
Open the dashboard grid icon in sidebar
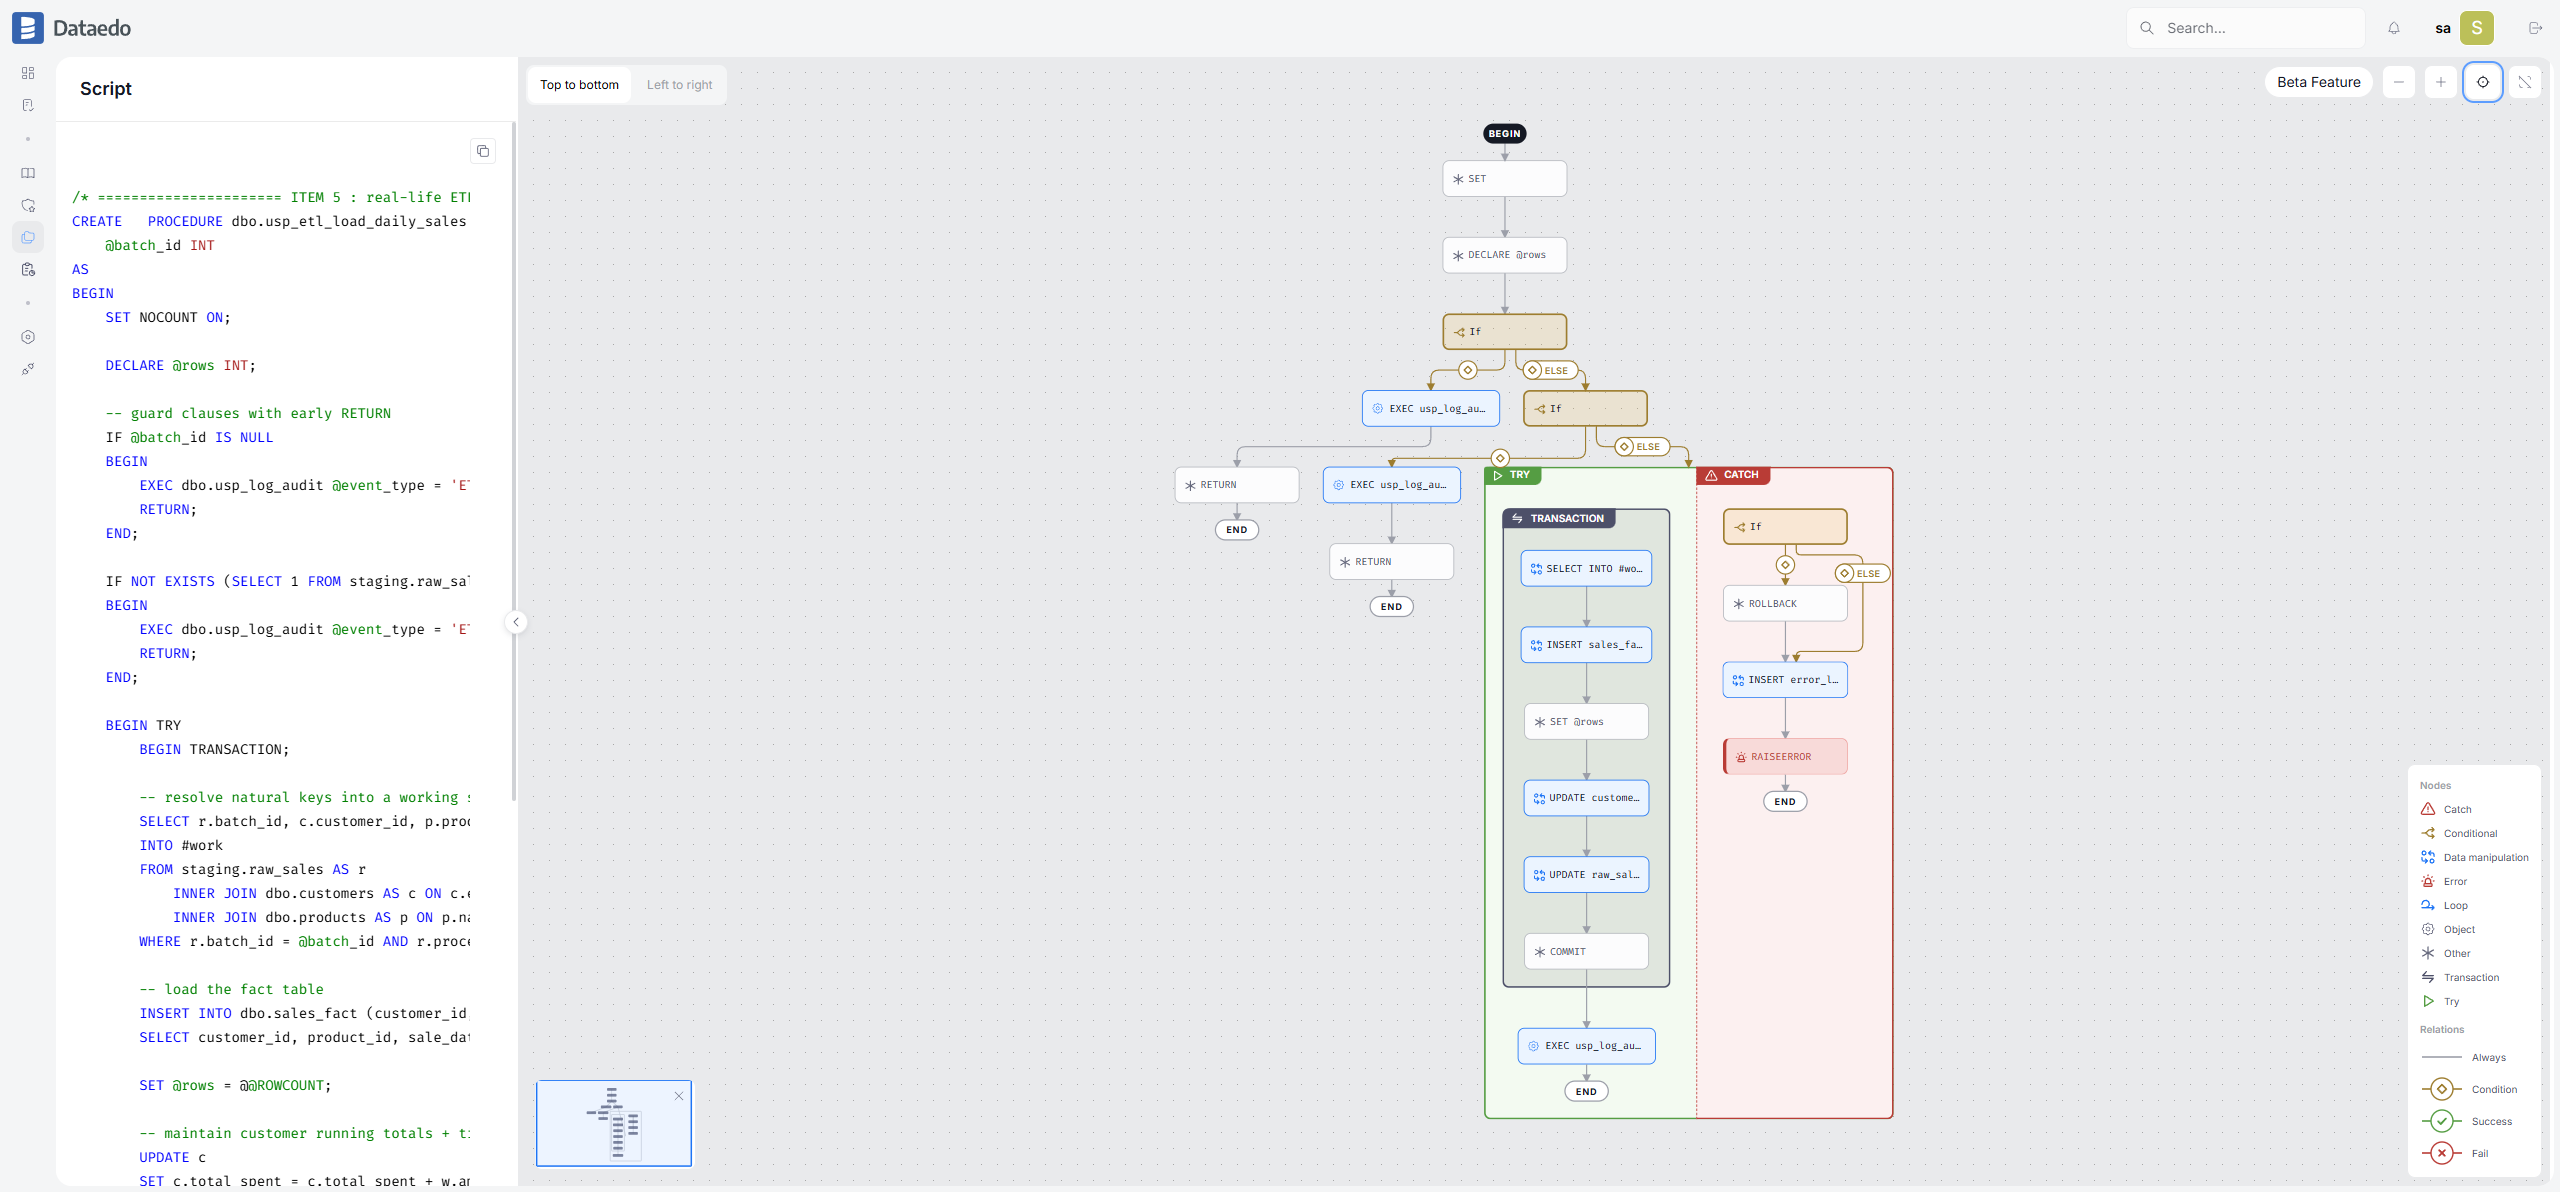pos(28,73)
